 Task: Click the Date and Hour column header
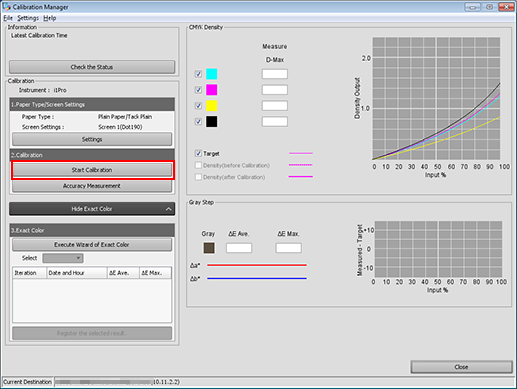click(77, 273)
